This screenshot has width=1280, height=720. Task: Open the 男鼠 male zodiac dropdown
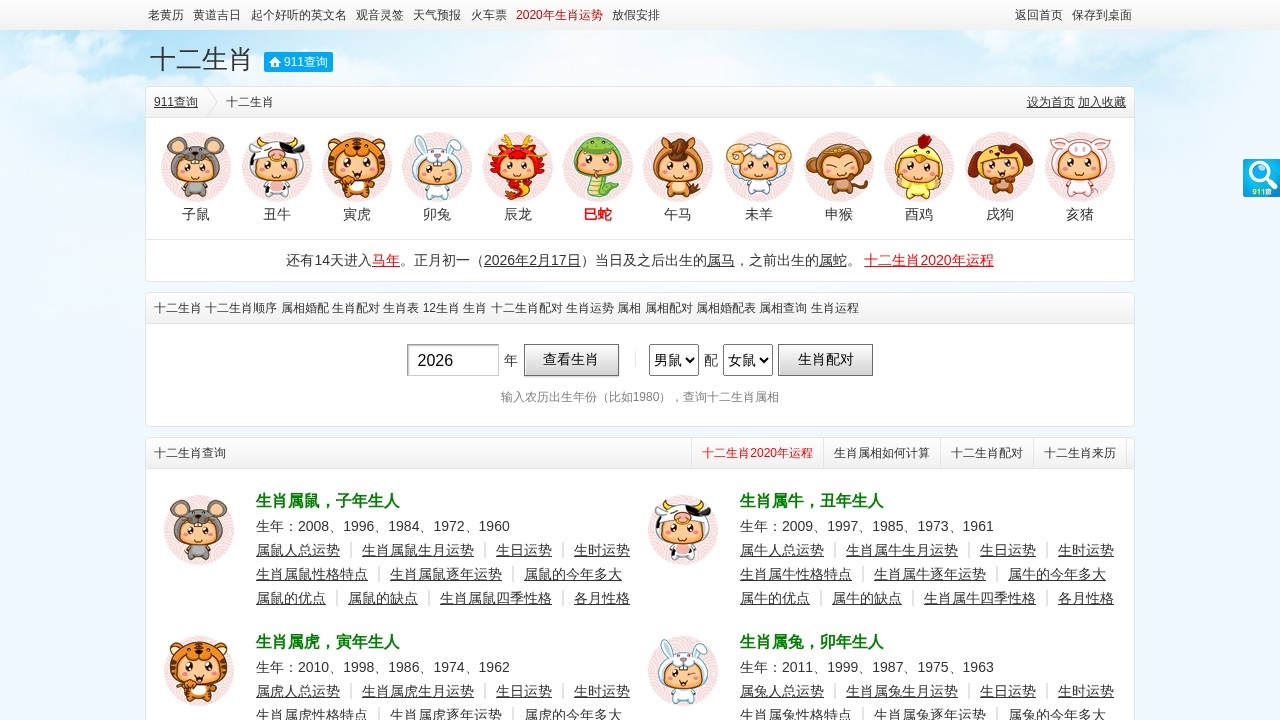tap(672, 360)
